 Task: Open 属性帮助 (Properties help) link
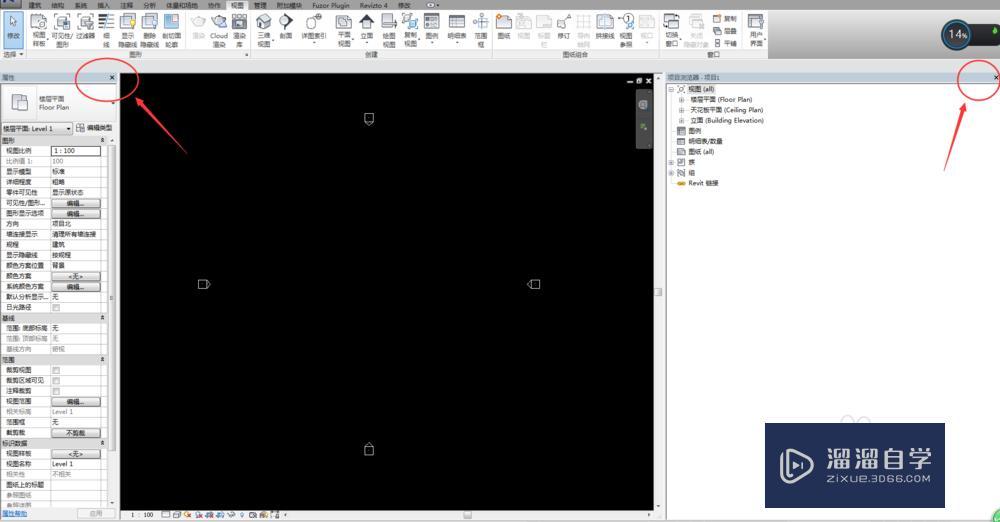15,514
